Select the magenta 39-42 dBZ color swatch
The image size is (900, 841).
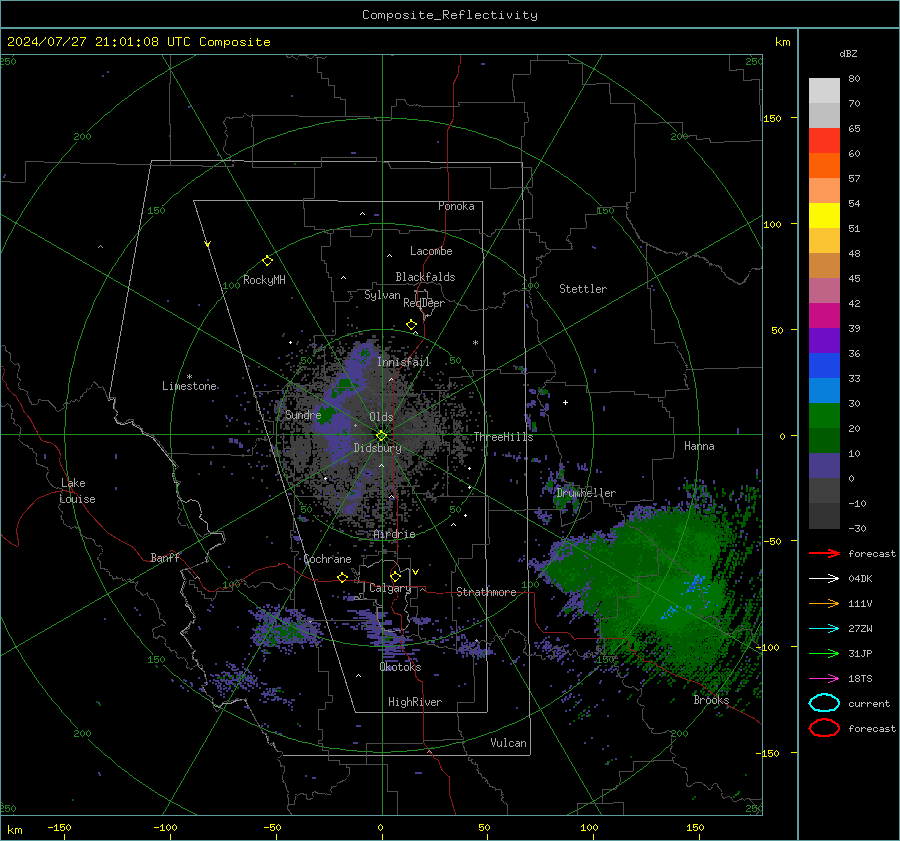coord(824,316)
